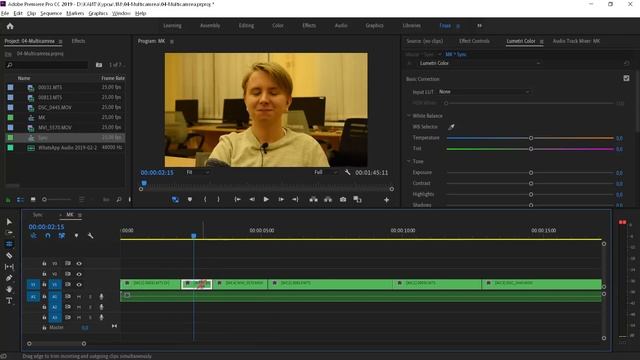The height and width of the screenshot is (360, 640).
Task: Open Project panel menu
Action: tap(60, 41)
